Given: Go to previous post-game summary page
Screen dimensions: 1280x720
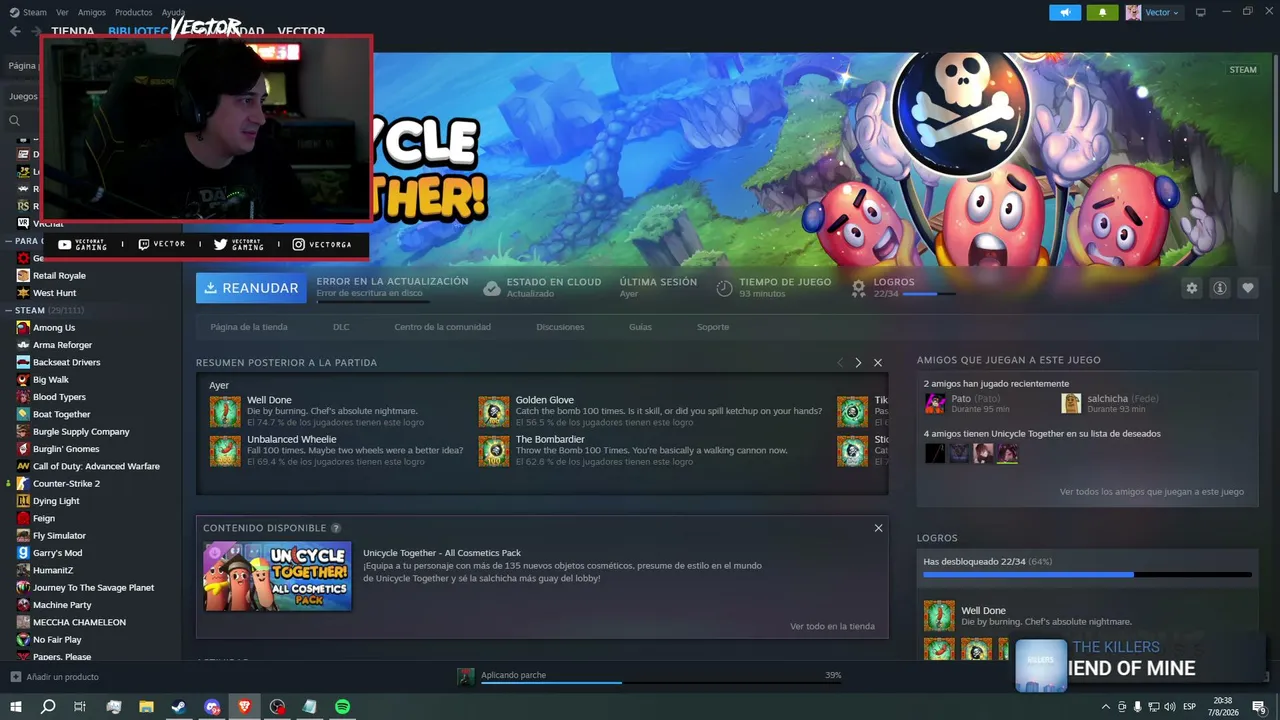Looking at the screenshot, I should pyautogui.click(x=840, y=363).
